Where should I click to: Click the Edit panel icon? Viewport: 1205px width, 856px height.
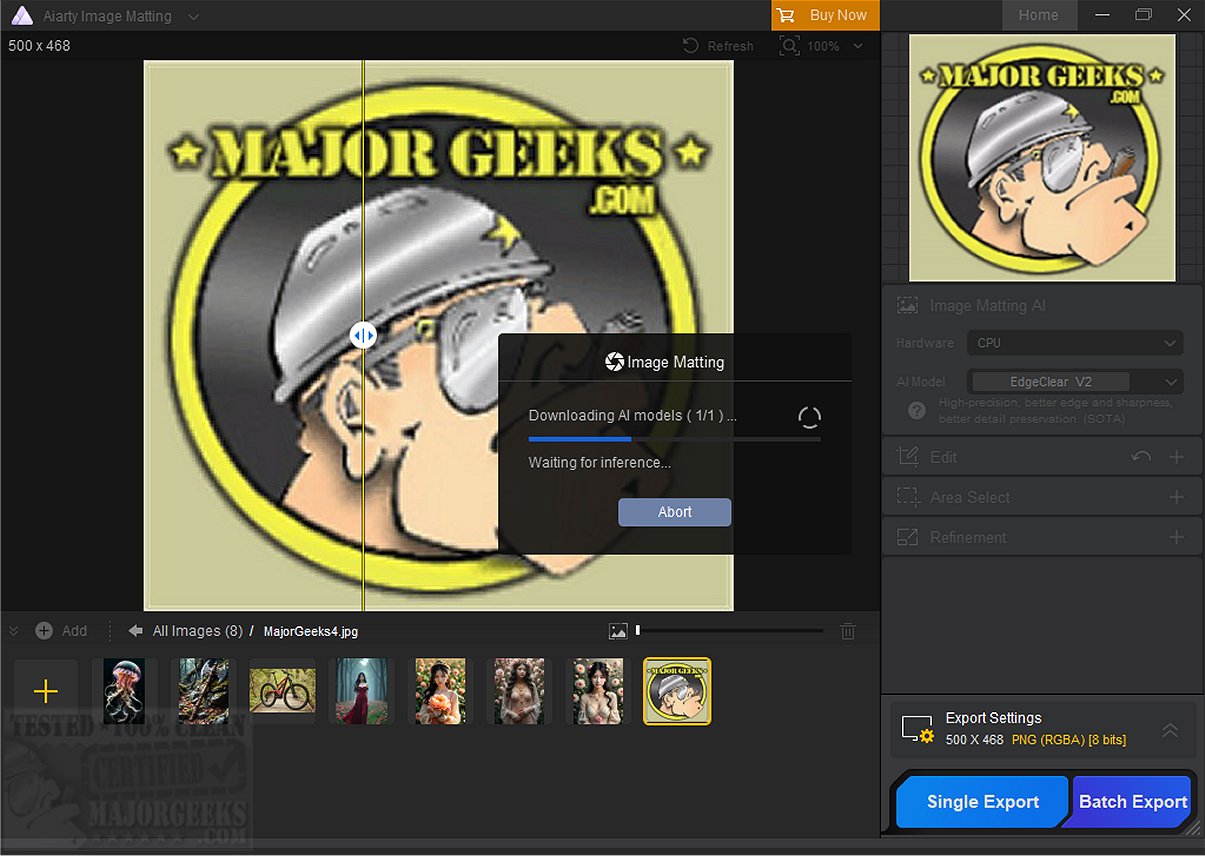[908, 457]
